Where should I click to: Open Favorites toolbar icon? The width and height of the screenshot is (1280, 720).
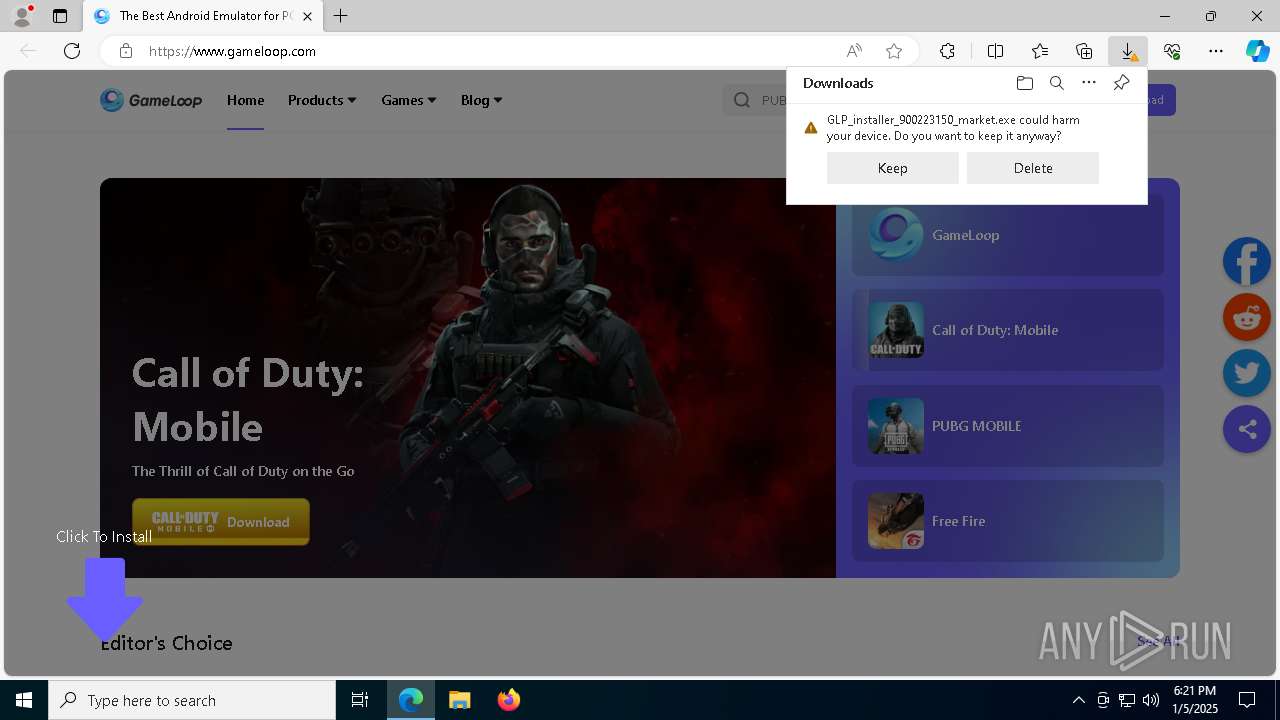click(x=1040, y=51)
